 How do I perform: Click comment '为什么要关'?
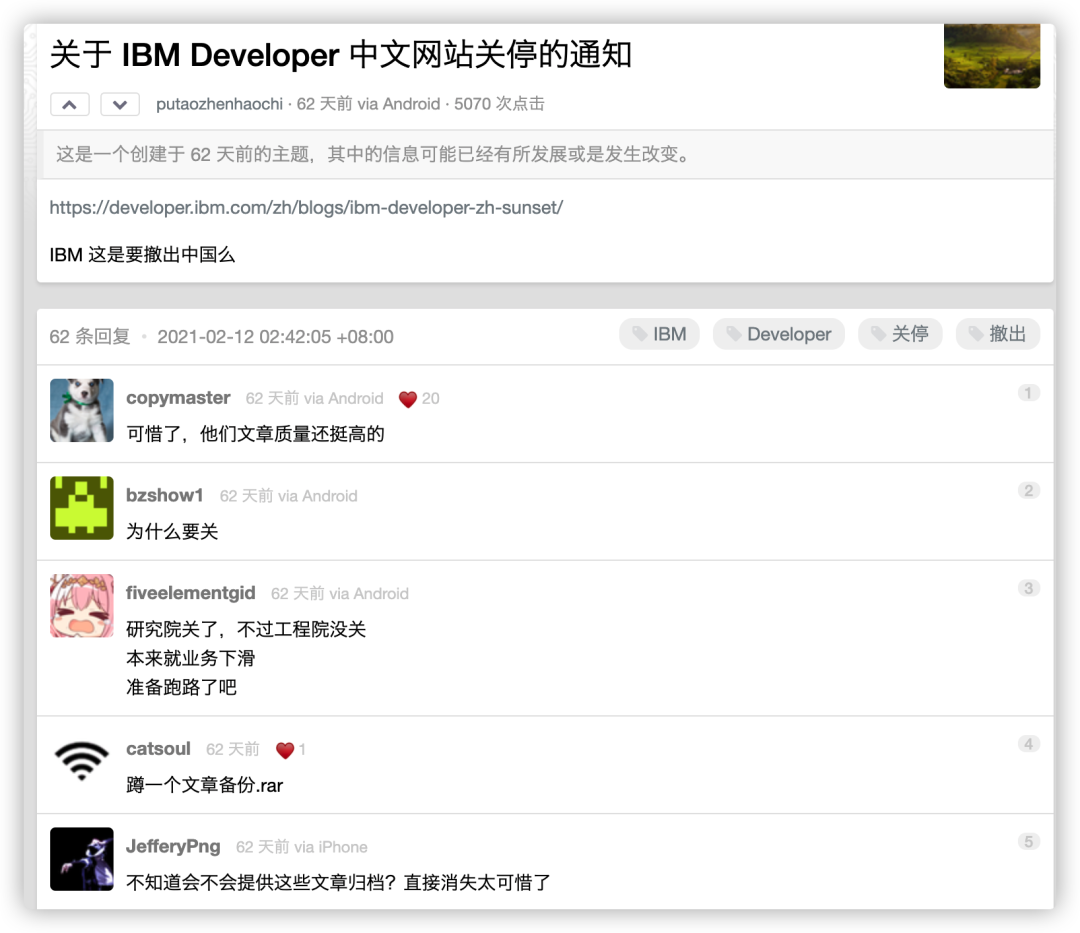point(172,532)
